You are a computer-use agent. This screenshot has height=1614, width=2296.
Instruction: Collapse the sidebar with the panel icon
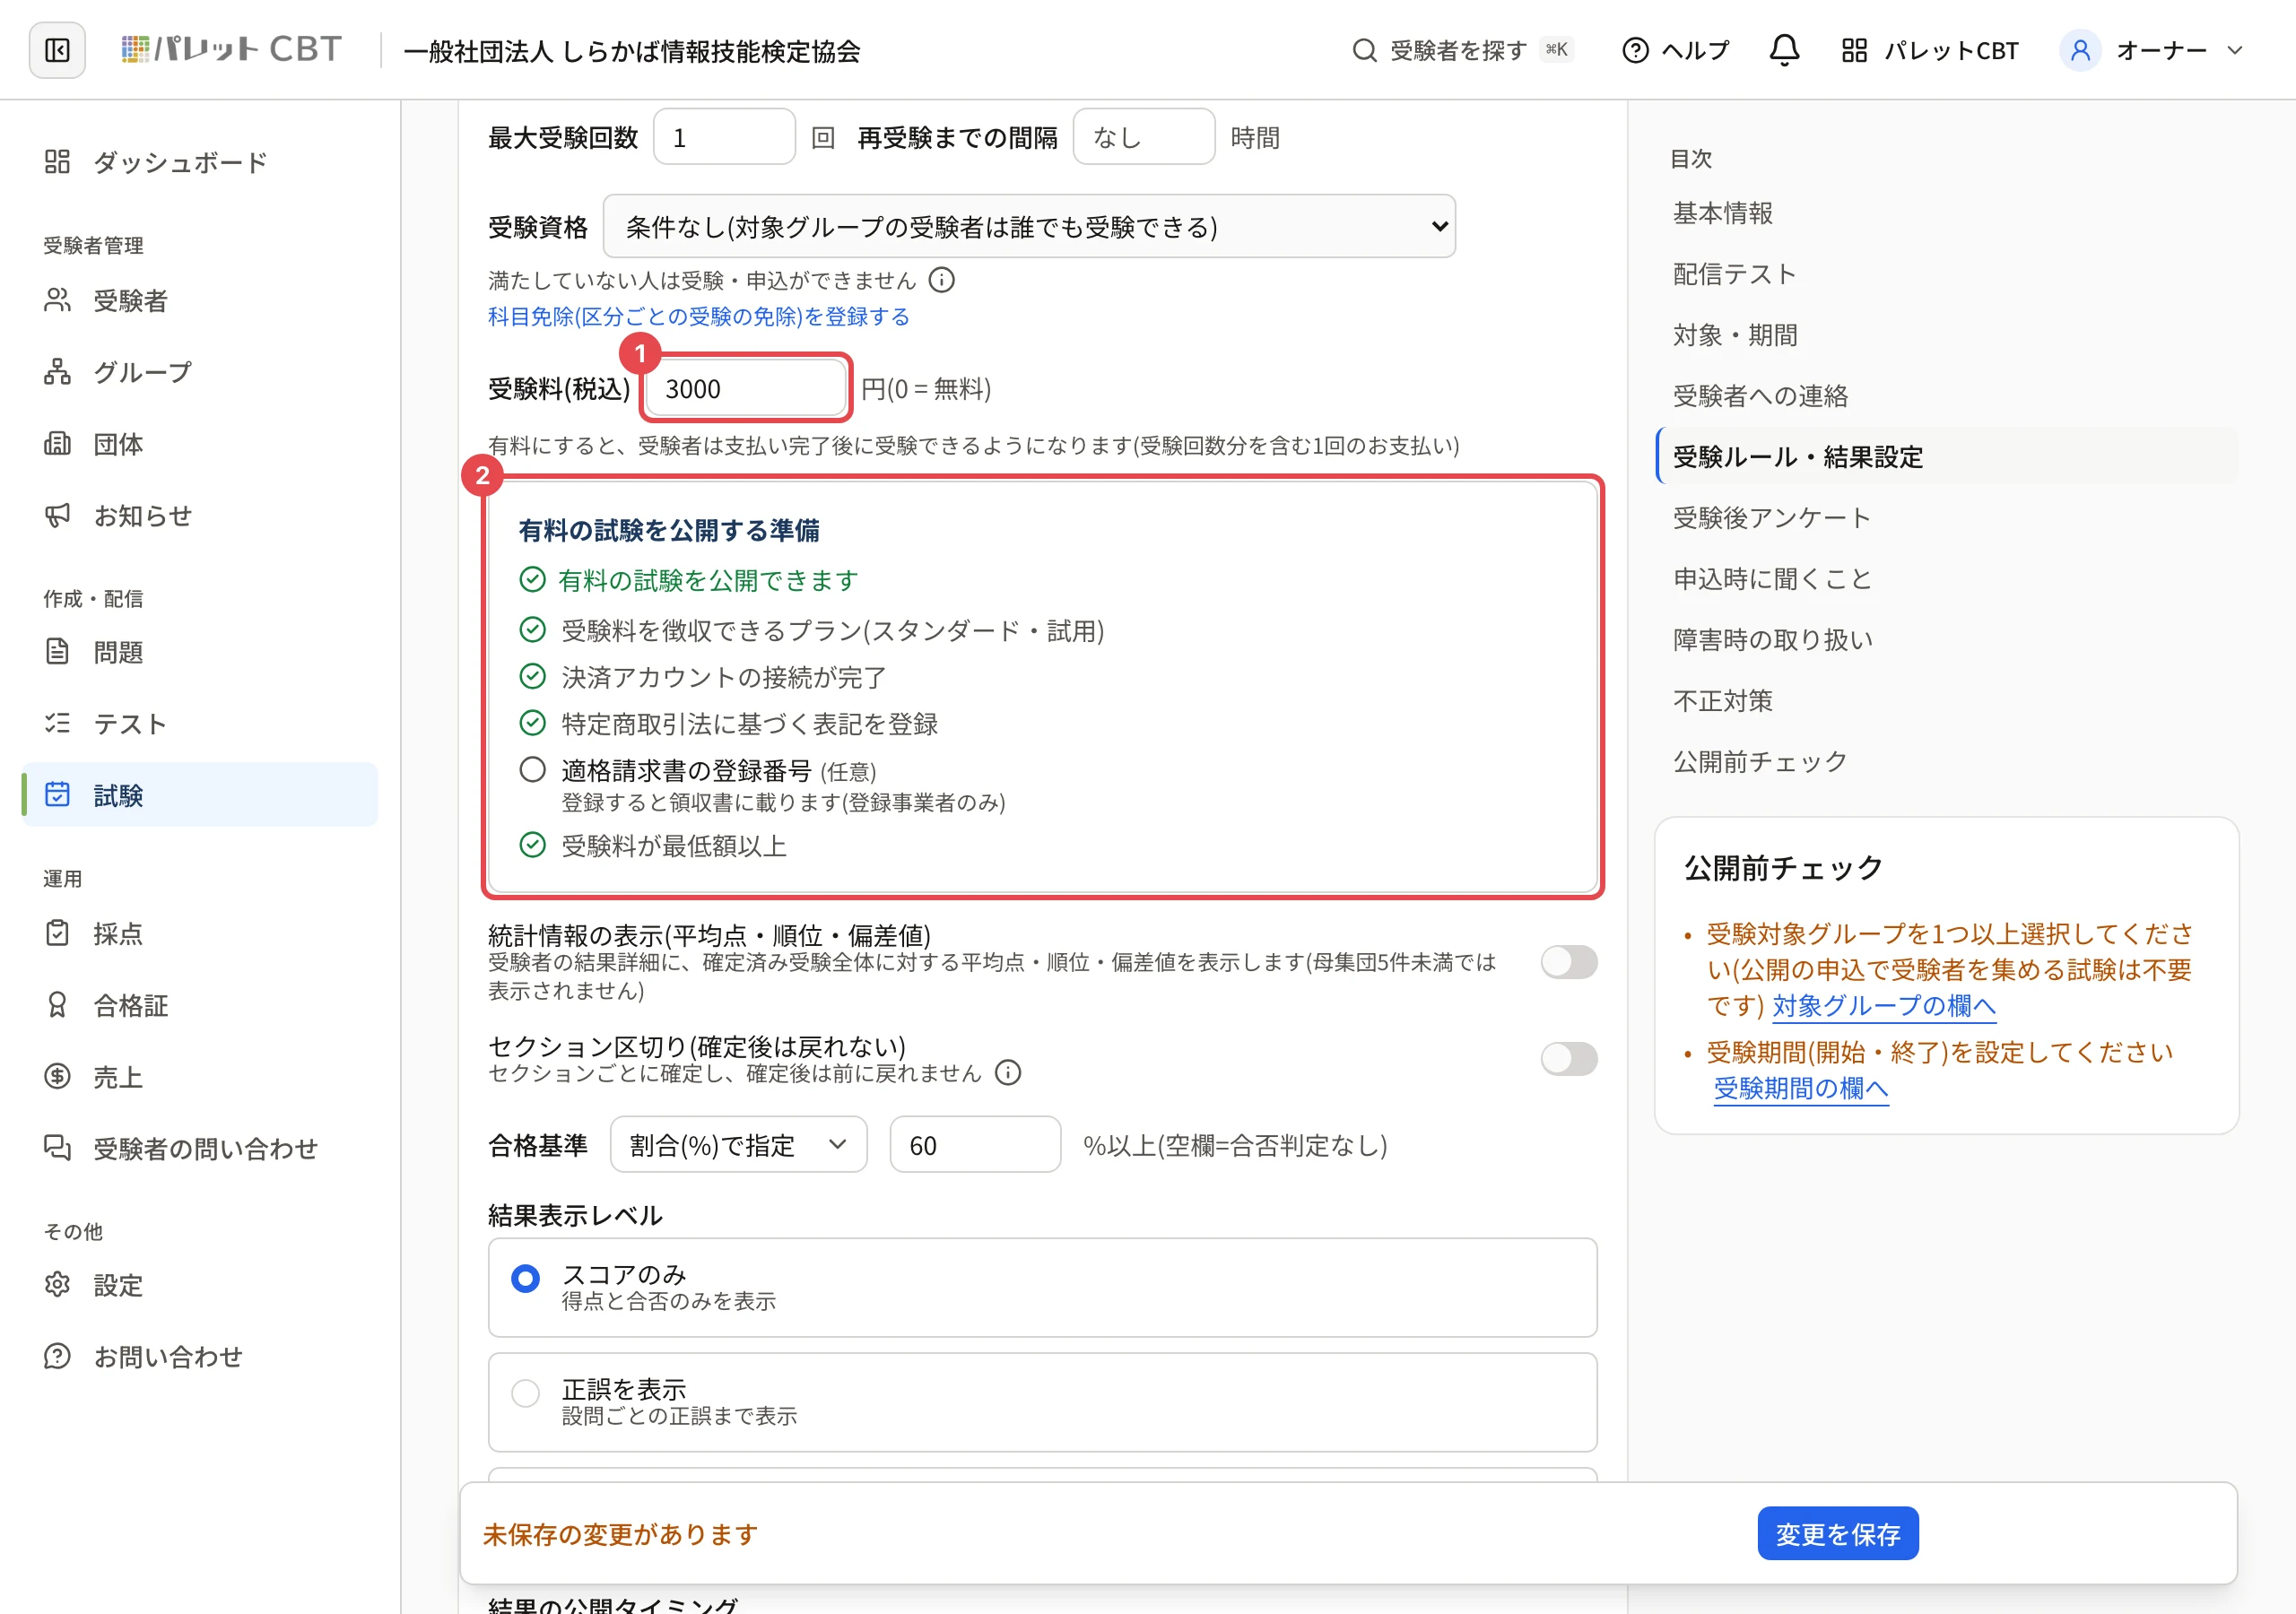[57, 50]
